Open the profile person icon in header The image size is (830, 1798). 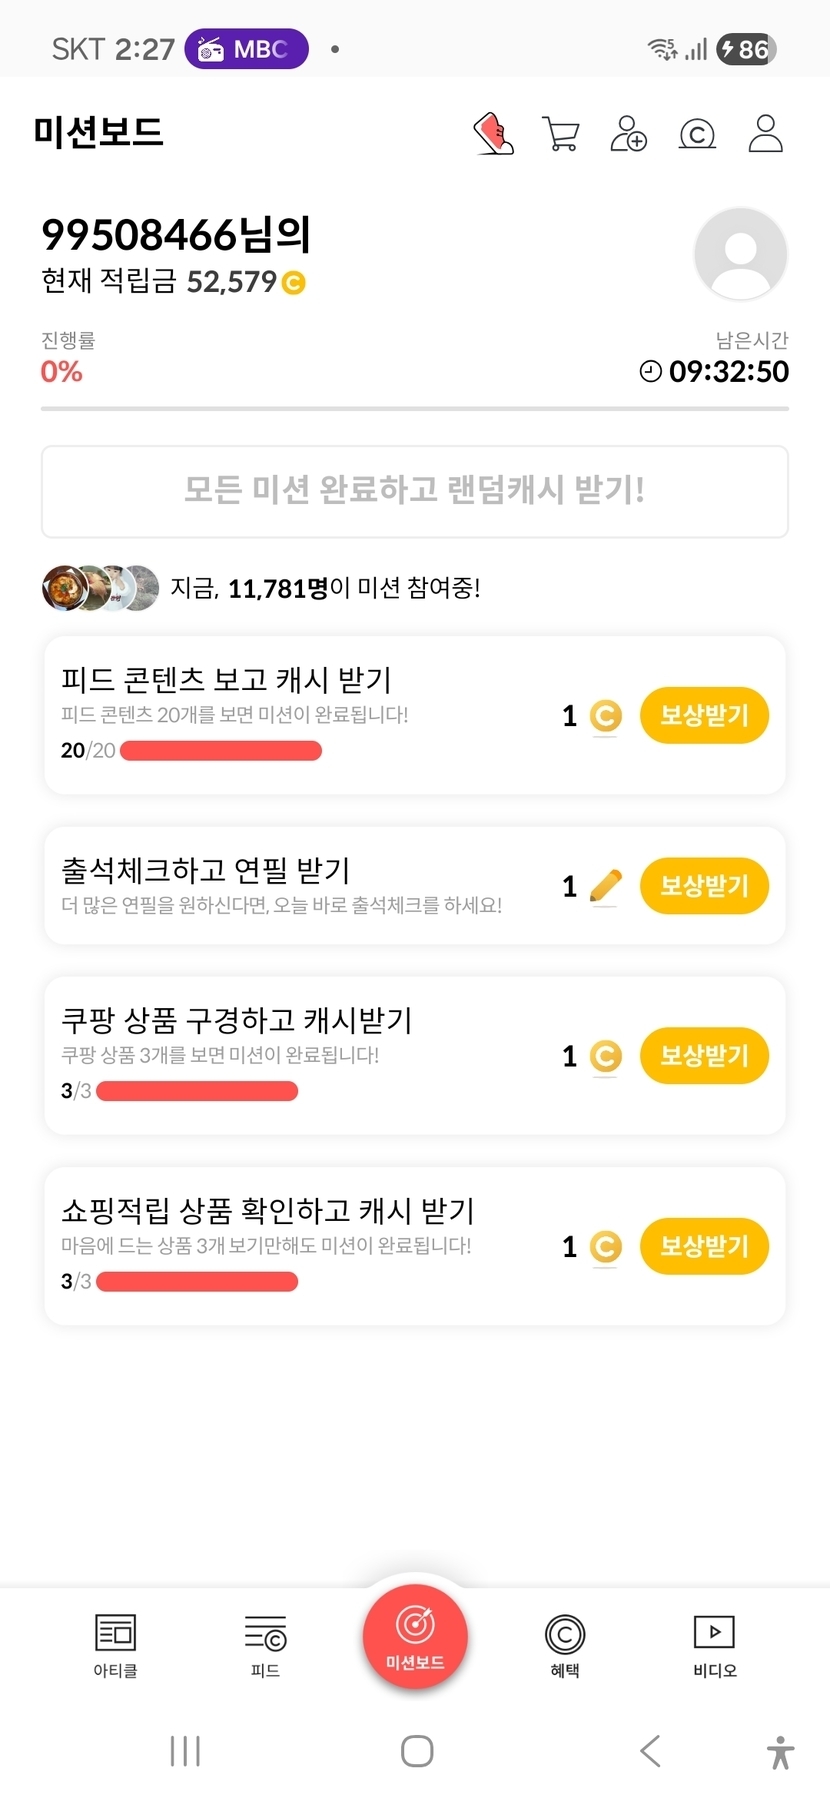(x=765, y=133)
